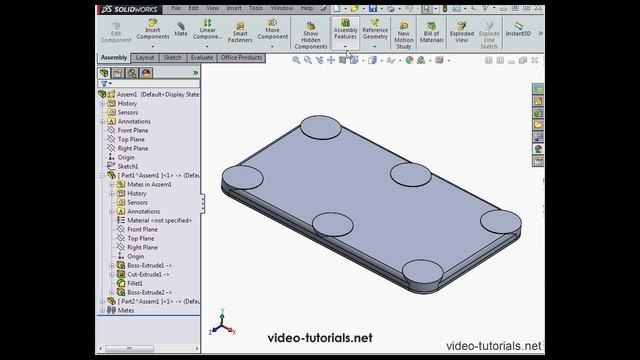Open Appearances tab in the task pane
640x360 pixels.
tap(538, 149)
